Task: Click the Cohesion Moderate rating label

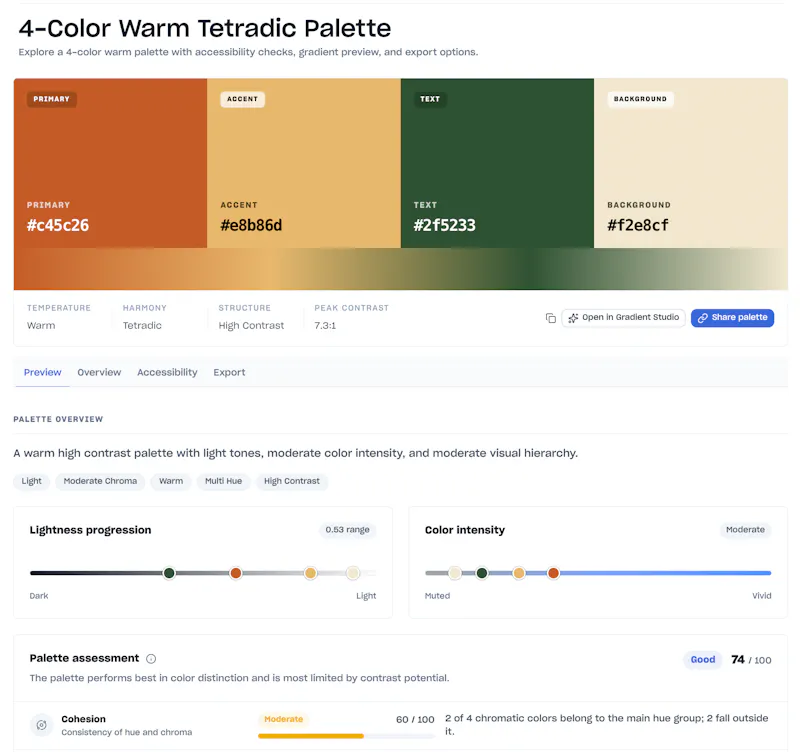Action: tap(284, 719)
